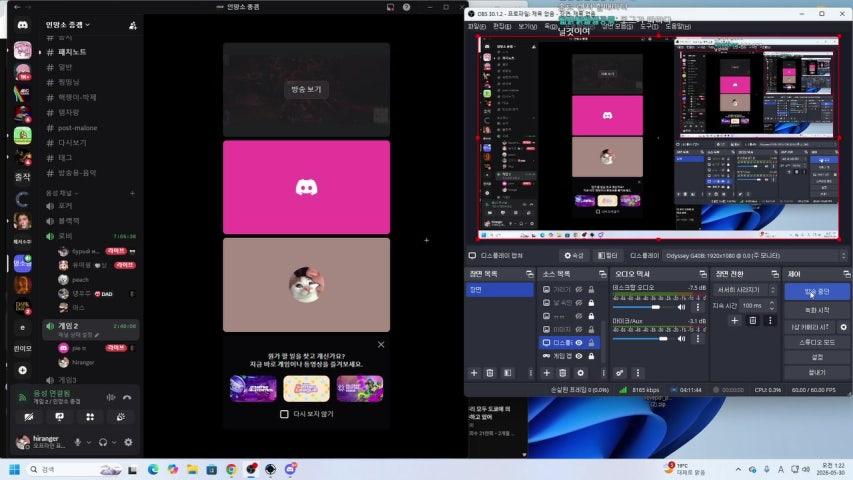The image size is (853, 480).
Task: Open desktop audio three-dot menu in OBS mixer
Action: [698, 307]
